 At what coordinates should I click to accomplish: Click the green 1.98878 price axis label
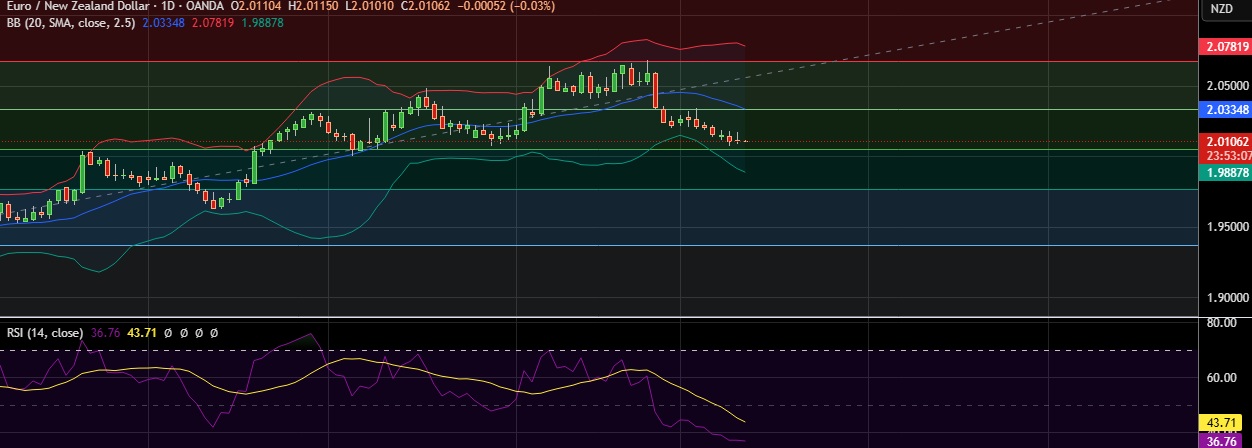tap(1225, 172)
